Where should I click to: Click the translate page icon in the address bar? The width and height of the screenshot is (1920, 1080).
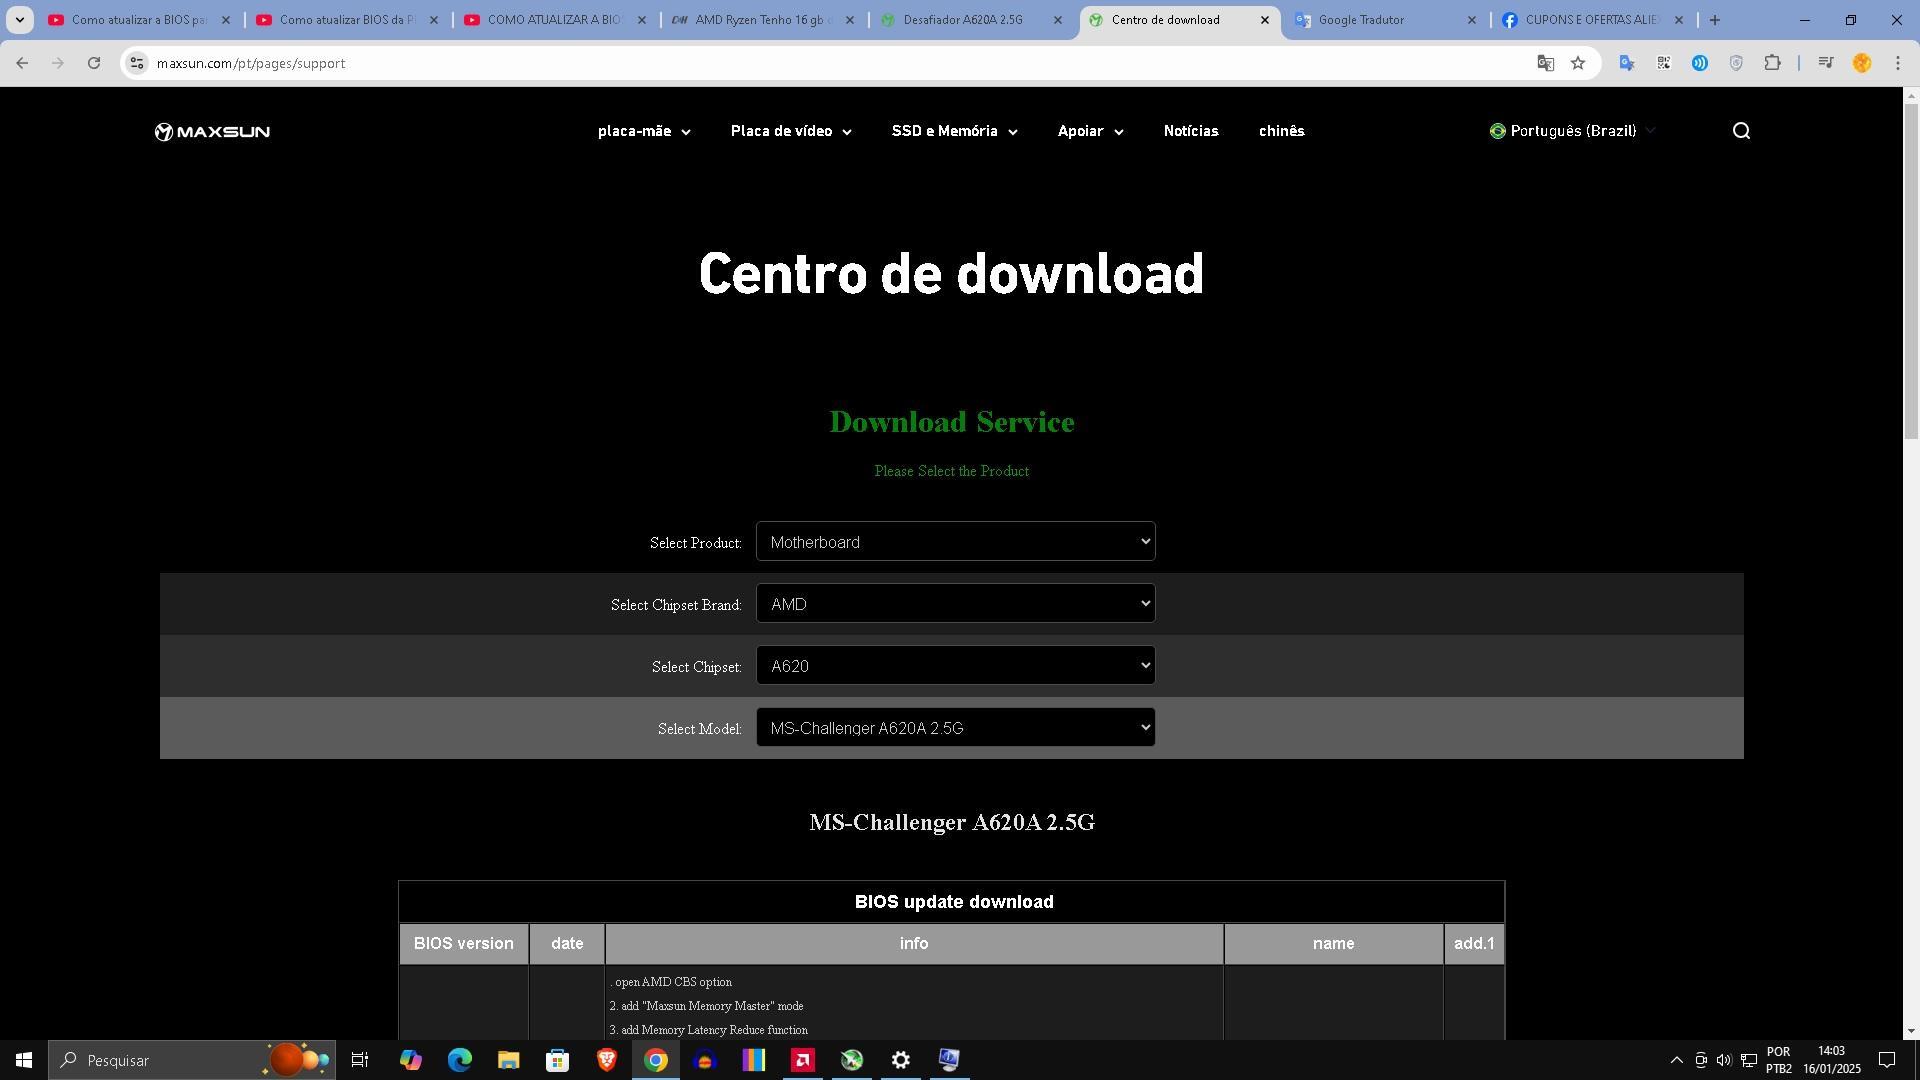pyautogui.click(x=1545, y=63)
